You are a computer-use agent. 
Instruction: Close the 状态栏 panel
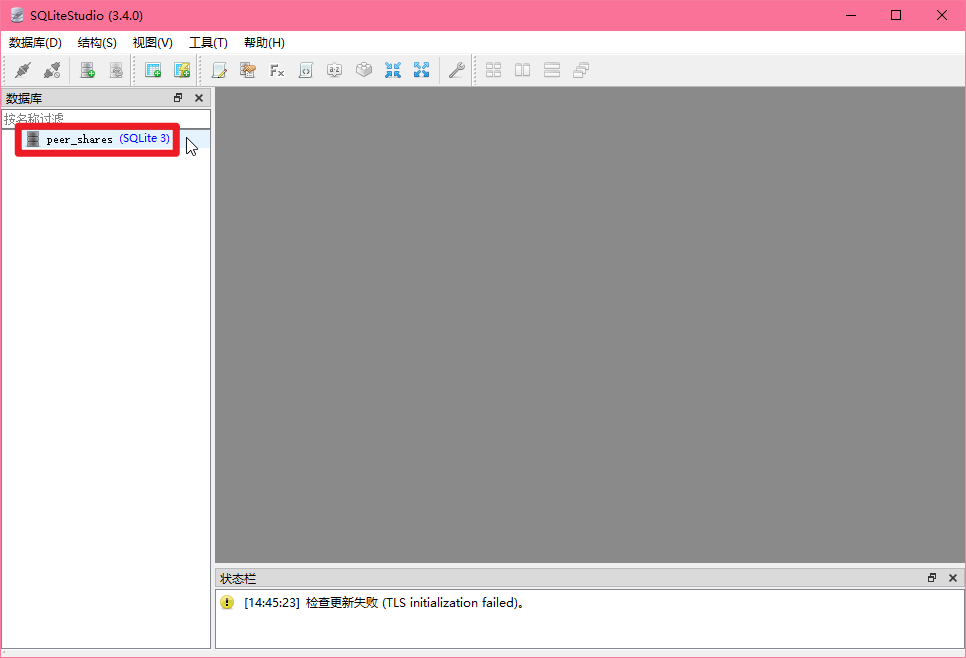pos(952,578)
